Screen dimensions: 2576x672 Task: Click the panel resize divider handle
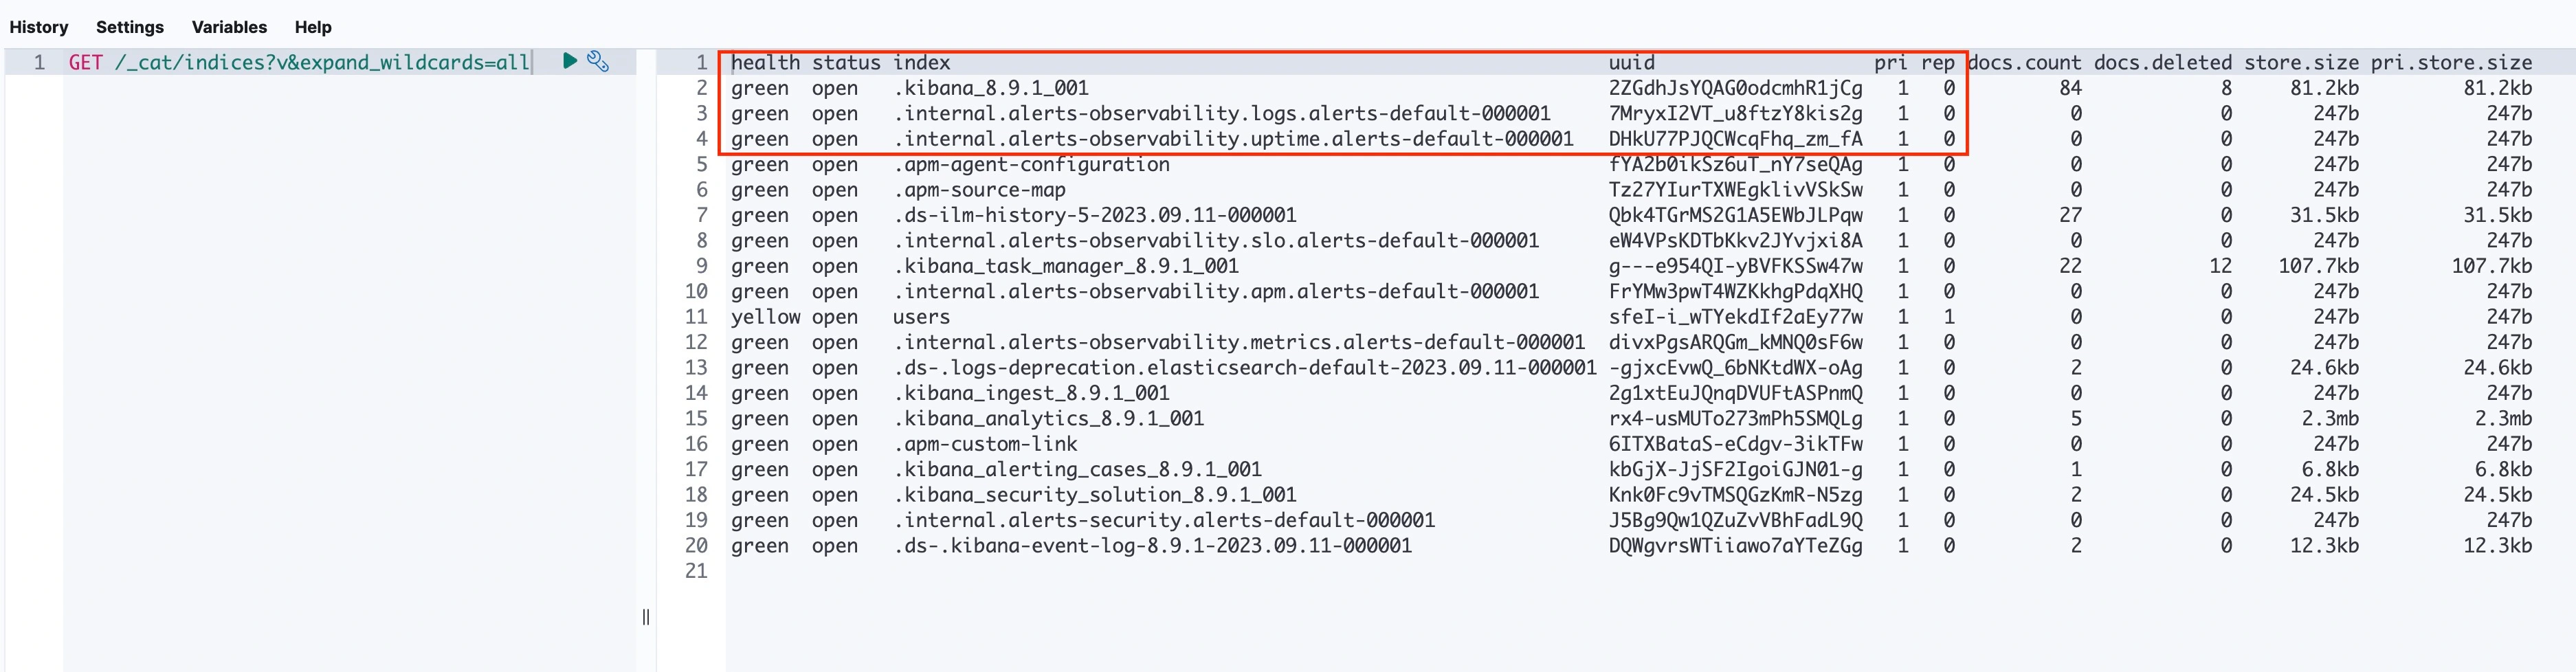pos(646,616)
